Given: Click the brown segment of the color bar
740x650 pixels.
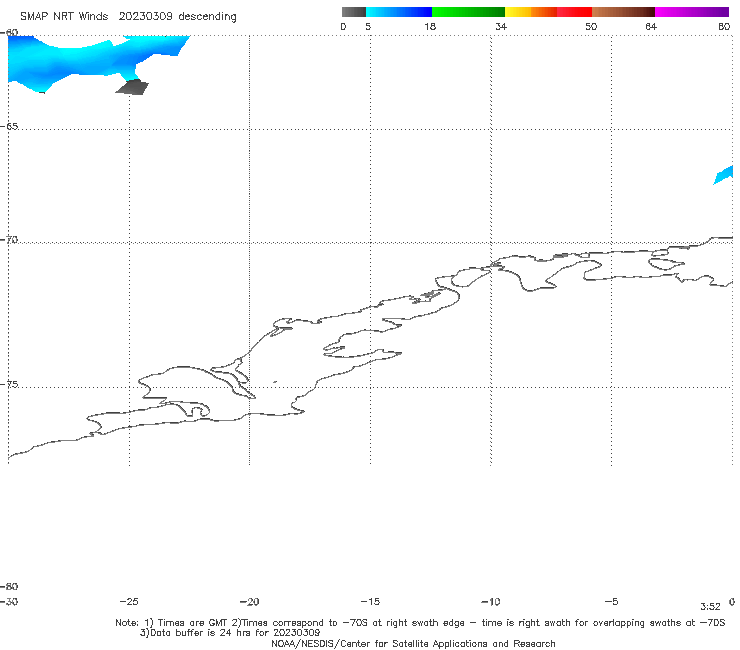Looking at the screenshot, I should tap(623, 12).
